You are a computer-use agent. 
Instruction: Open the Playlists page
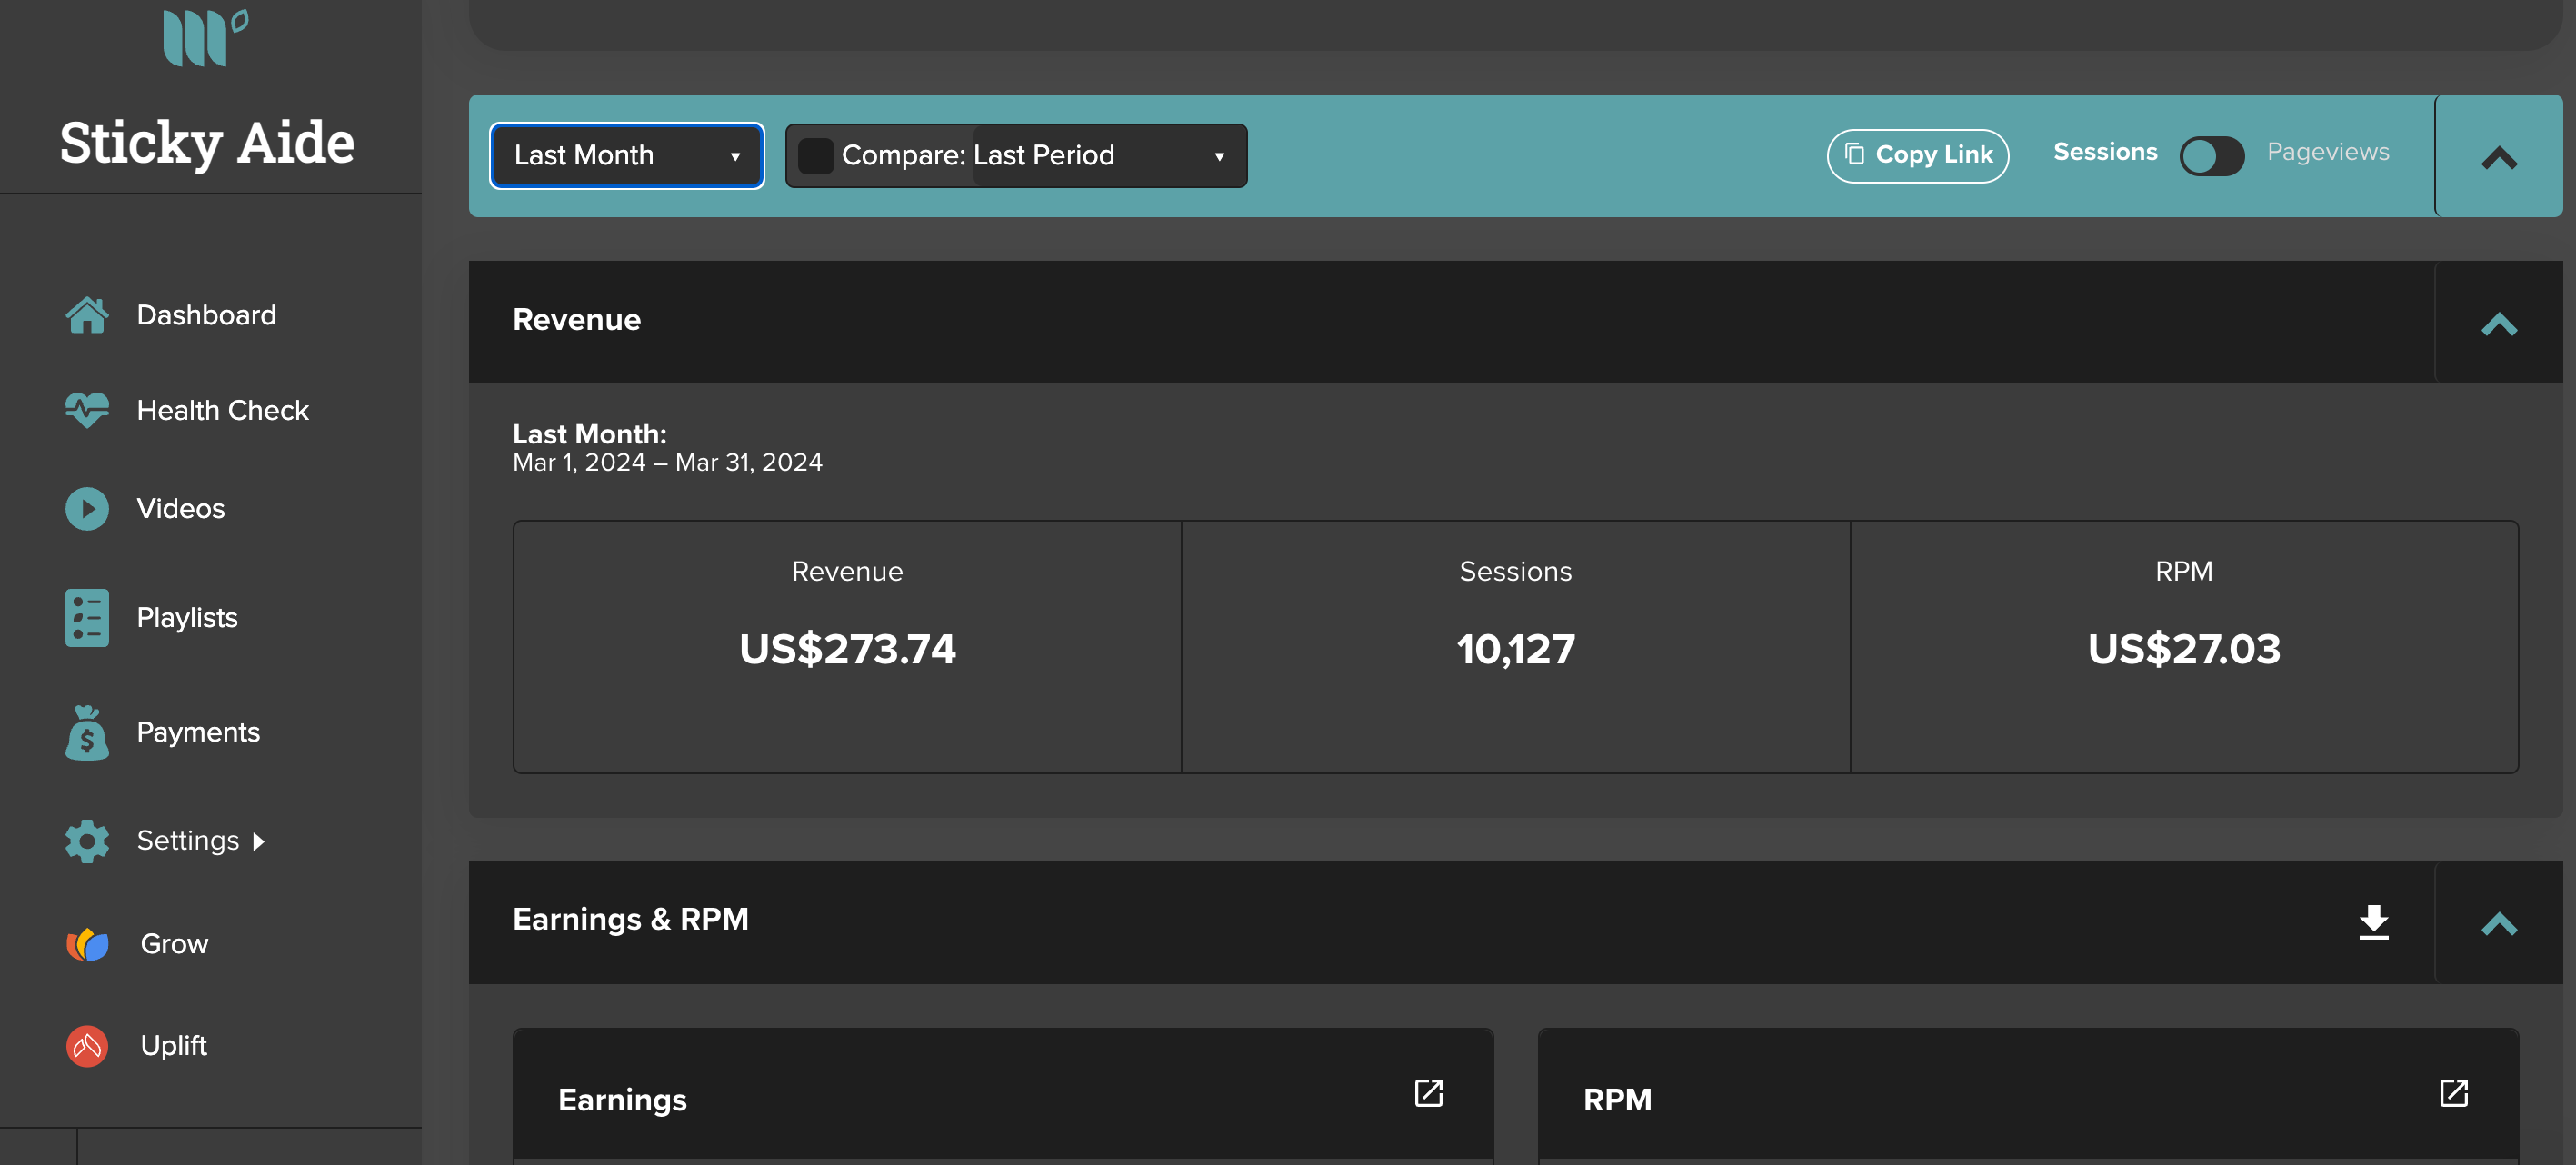[187, 617]
